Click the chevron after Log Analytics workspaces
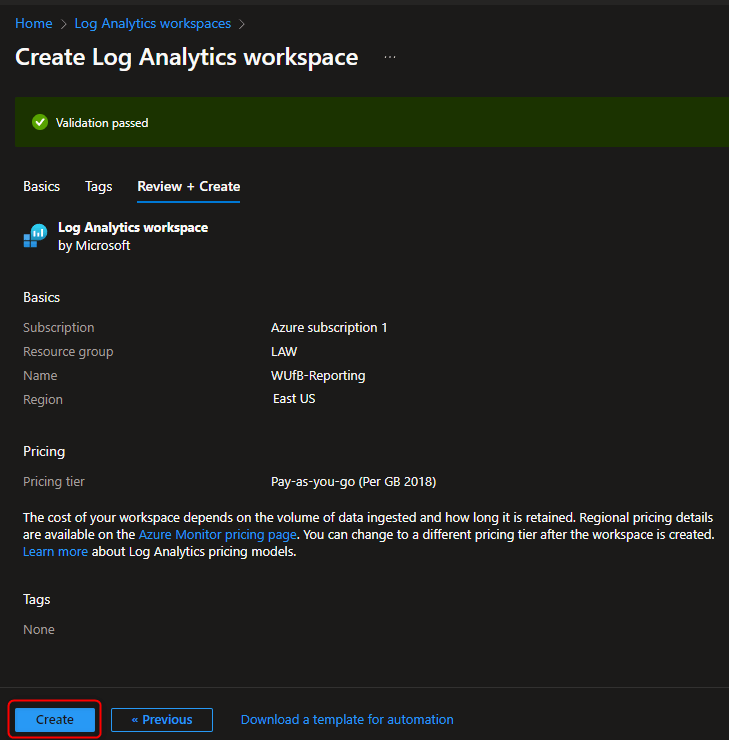This screenshot has height=740, width=729. (x=242, y=24)
